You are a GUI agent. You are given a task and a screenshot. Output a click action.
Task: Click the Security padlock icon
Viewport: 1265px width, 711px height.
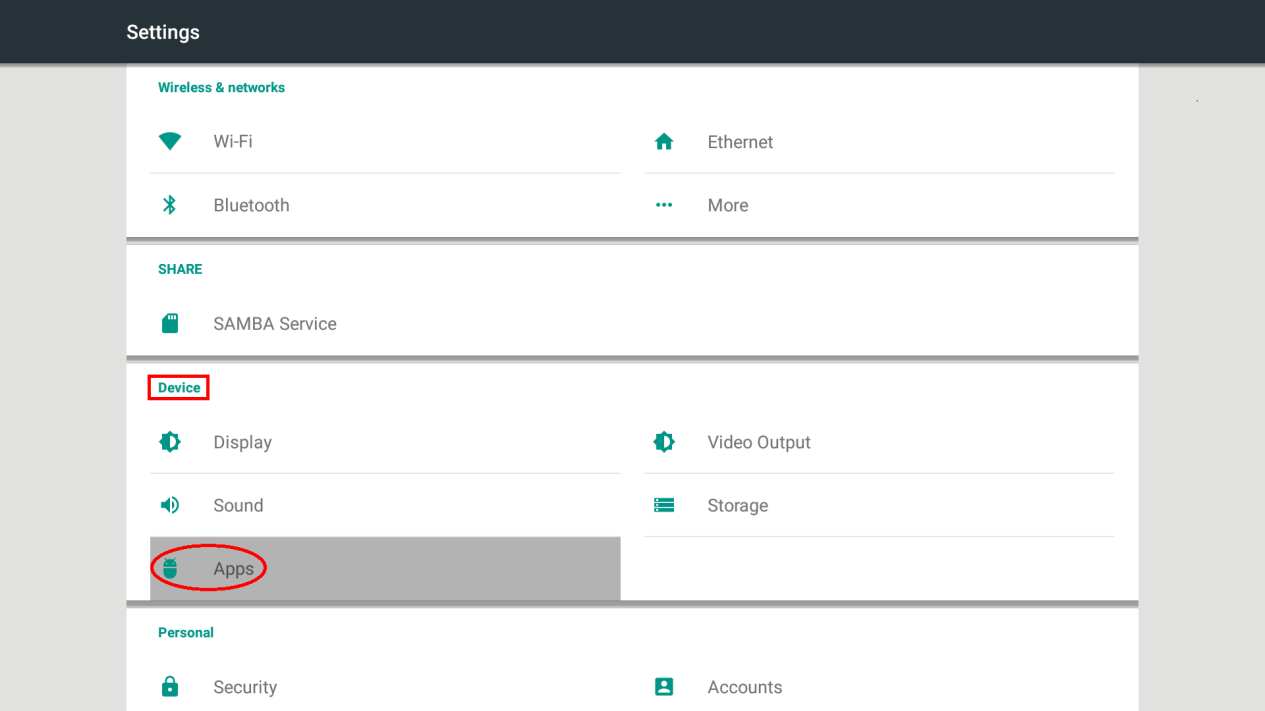170,687
